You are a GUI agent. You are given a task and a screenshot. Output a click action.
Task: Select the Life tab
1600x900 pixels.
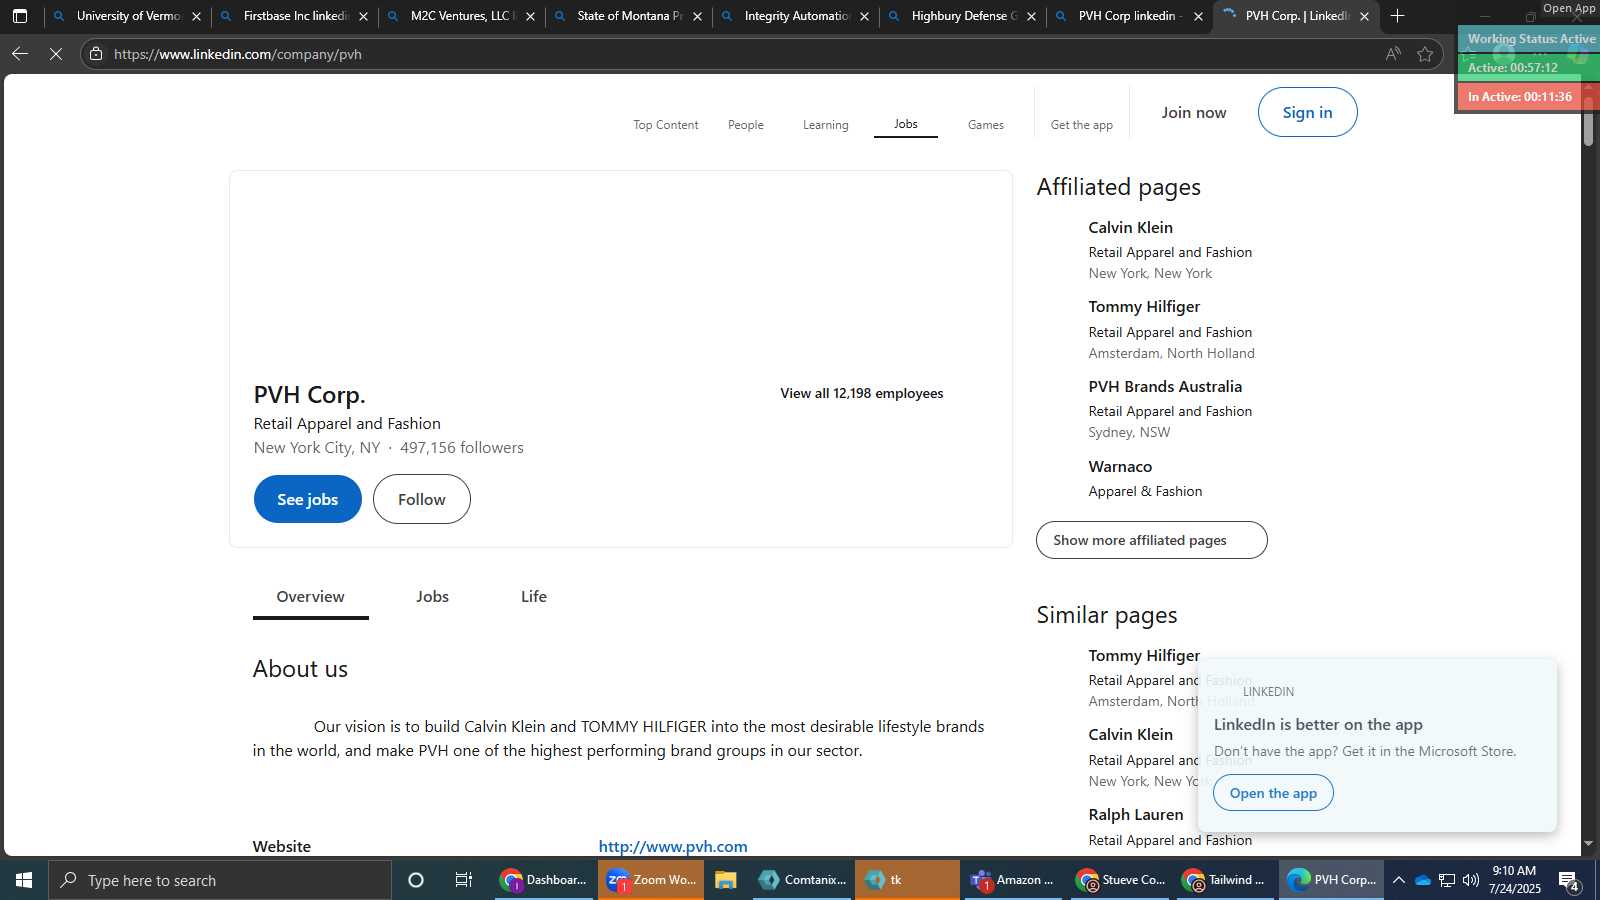point(534,597)
